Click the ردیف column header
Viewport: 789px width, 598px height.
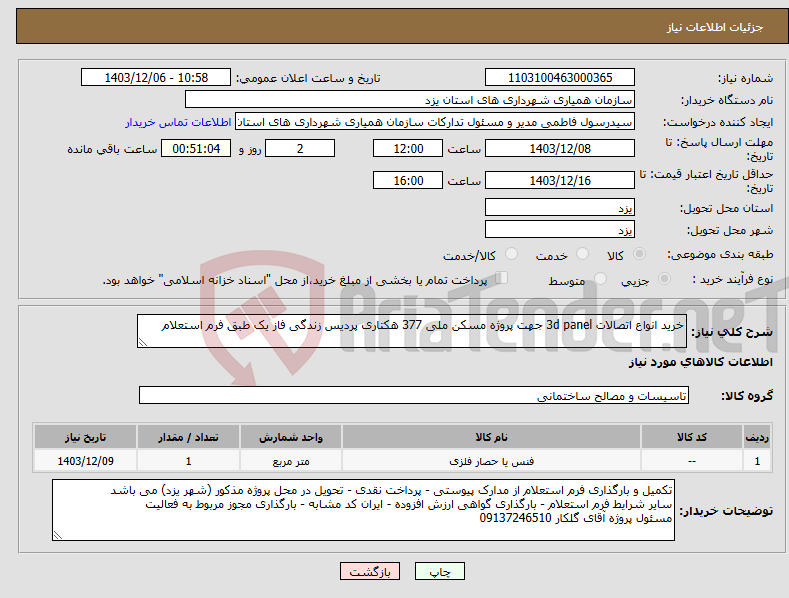(757, 437)
